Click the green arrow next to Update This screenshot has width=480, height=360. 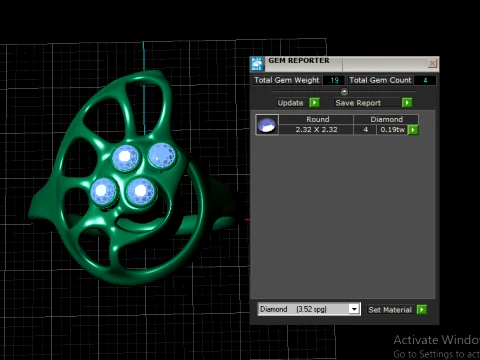(314, 103)
